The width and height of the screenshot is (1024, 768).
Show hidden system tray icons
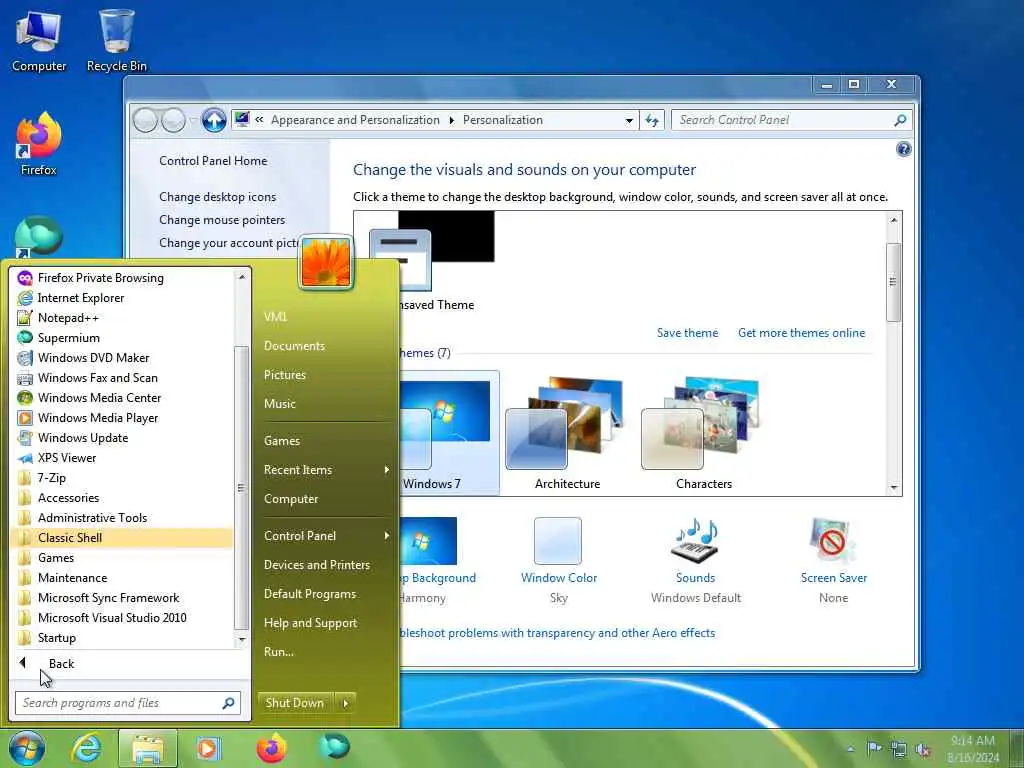pyautogui.click(x=850, y=750)
